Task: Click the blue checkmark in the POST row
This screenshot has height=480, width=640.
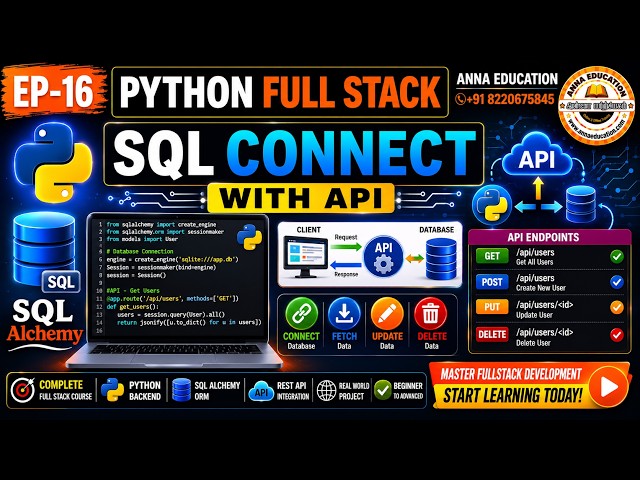Action: (x=617, y=282)
